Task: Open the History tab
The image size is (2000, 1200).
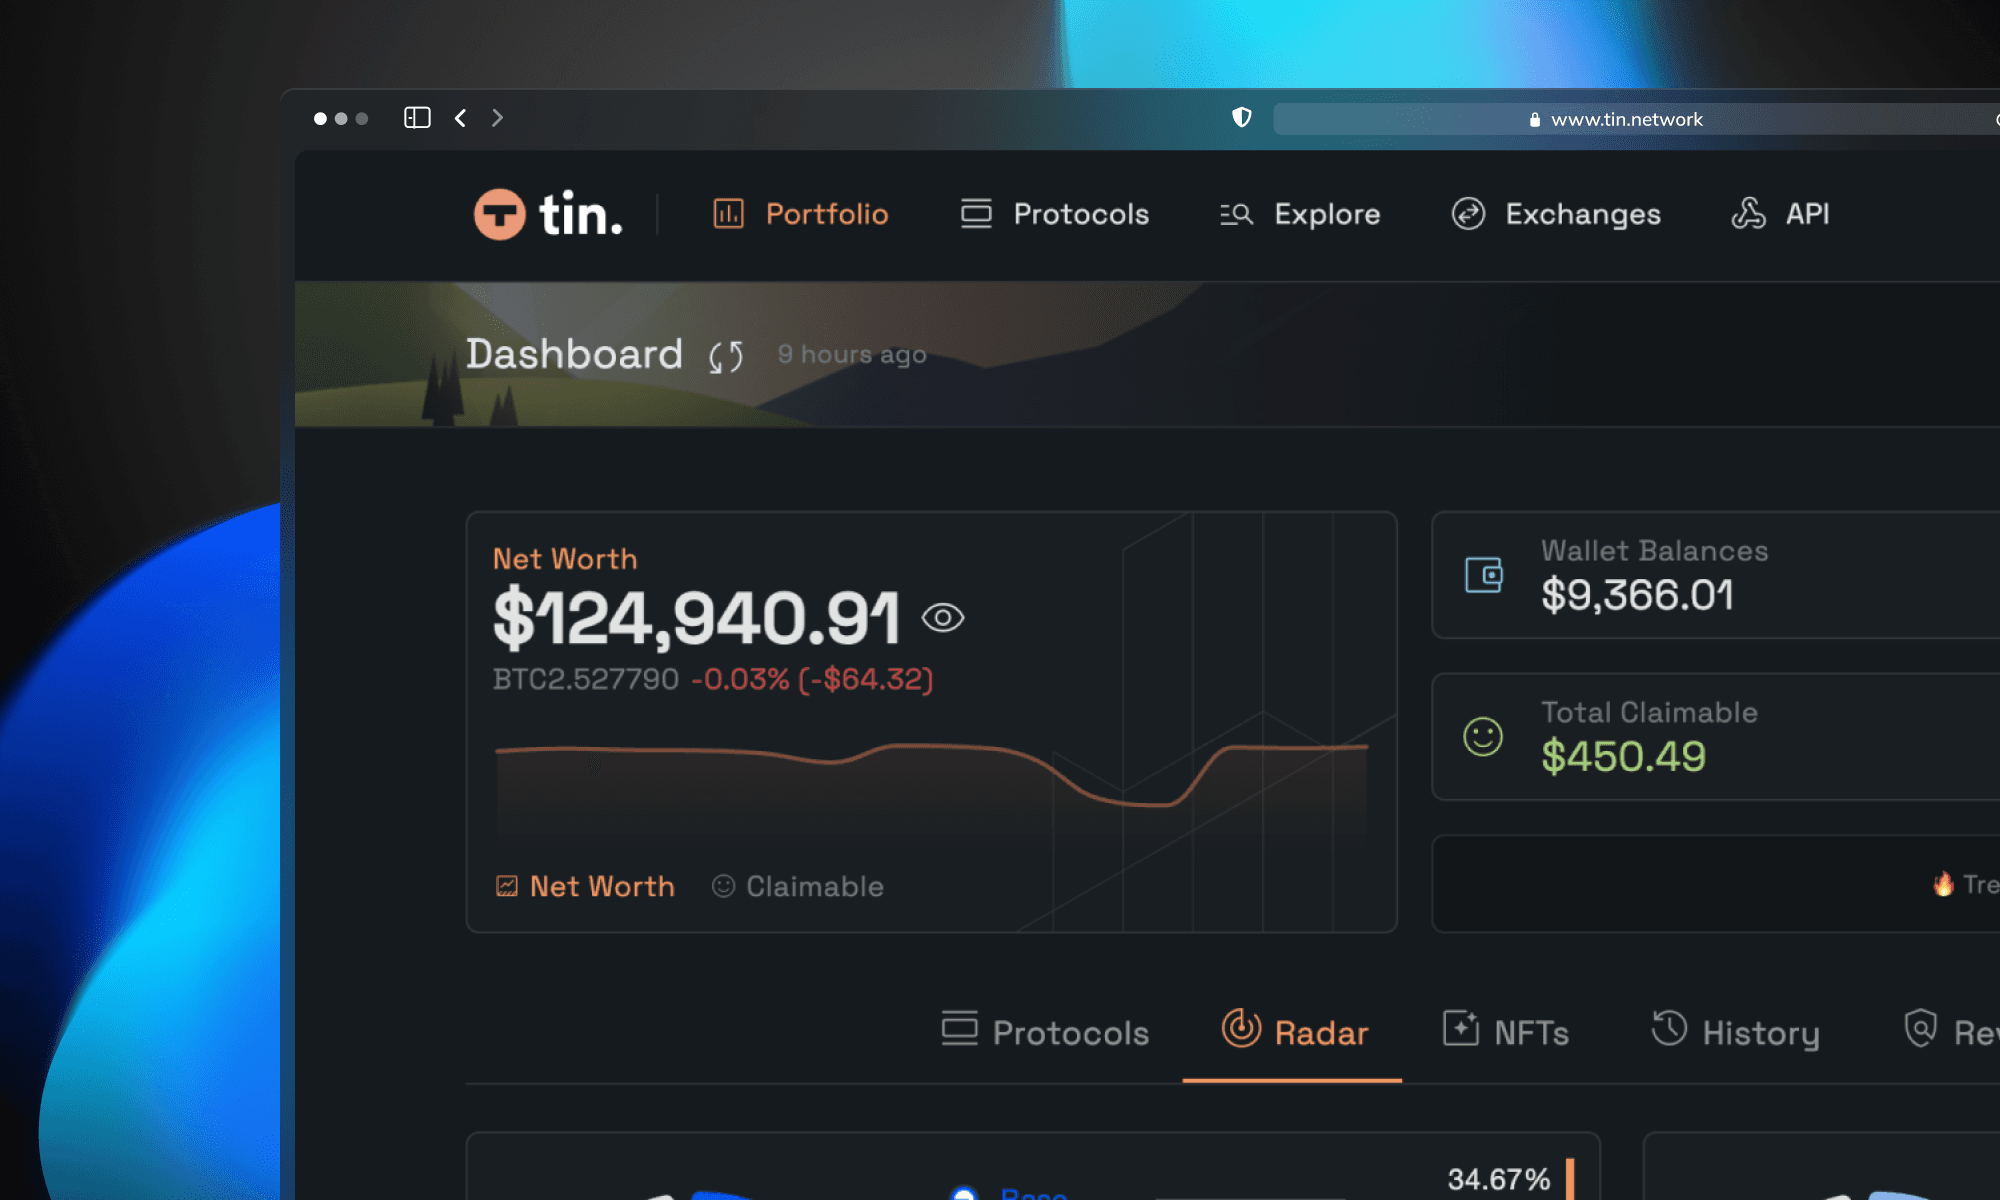Action: pyautogui.click(x=1736, y=1033)
